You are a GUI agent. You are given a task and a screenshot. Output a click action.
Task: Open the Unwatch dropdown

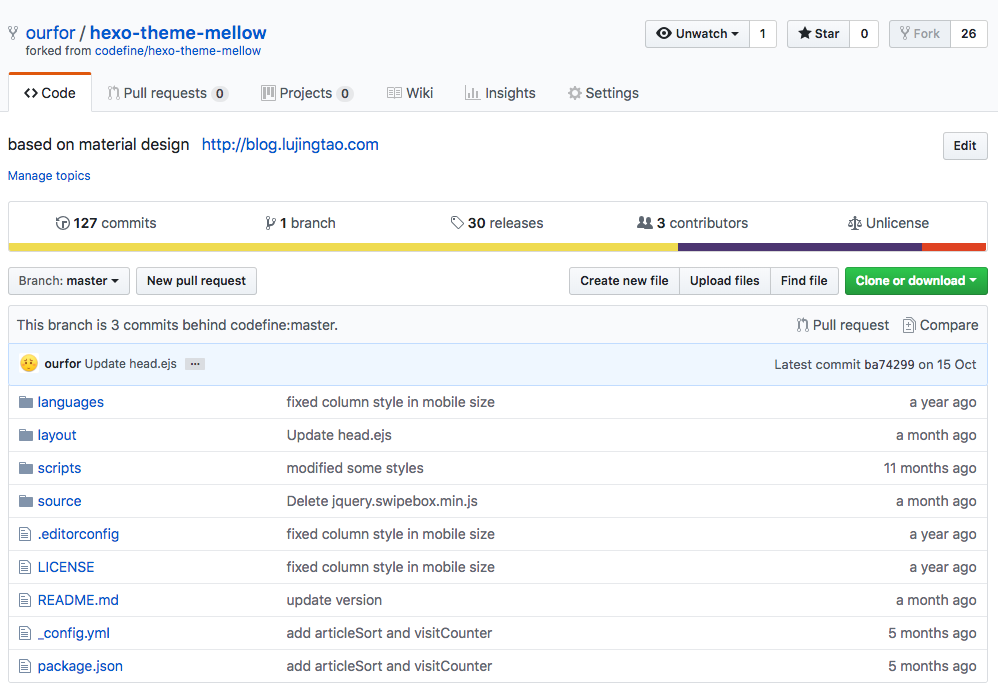click(698, 34)
